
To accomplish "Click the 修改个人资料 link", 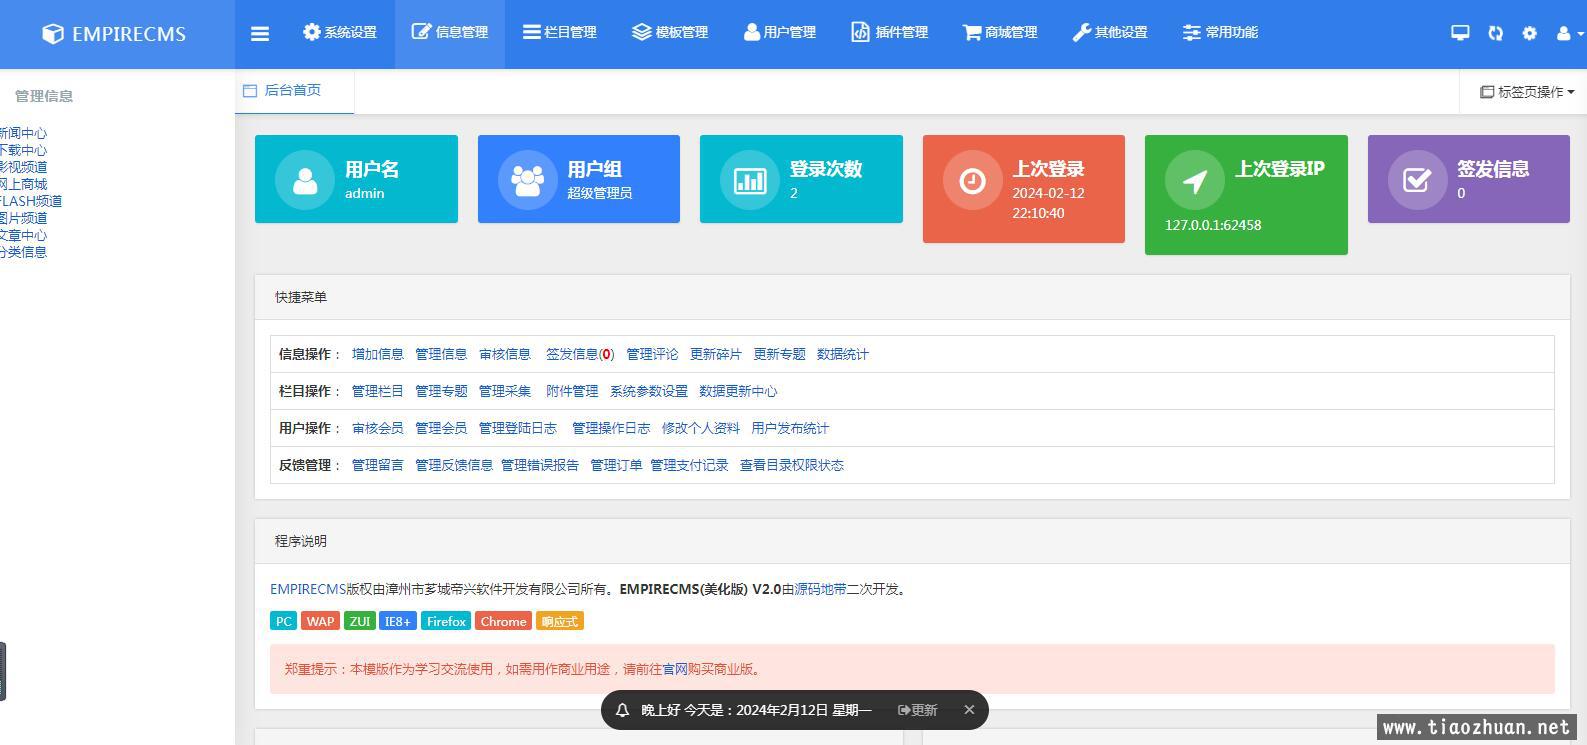I will 701,428.
